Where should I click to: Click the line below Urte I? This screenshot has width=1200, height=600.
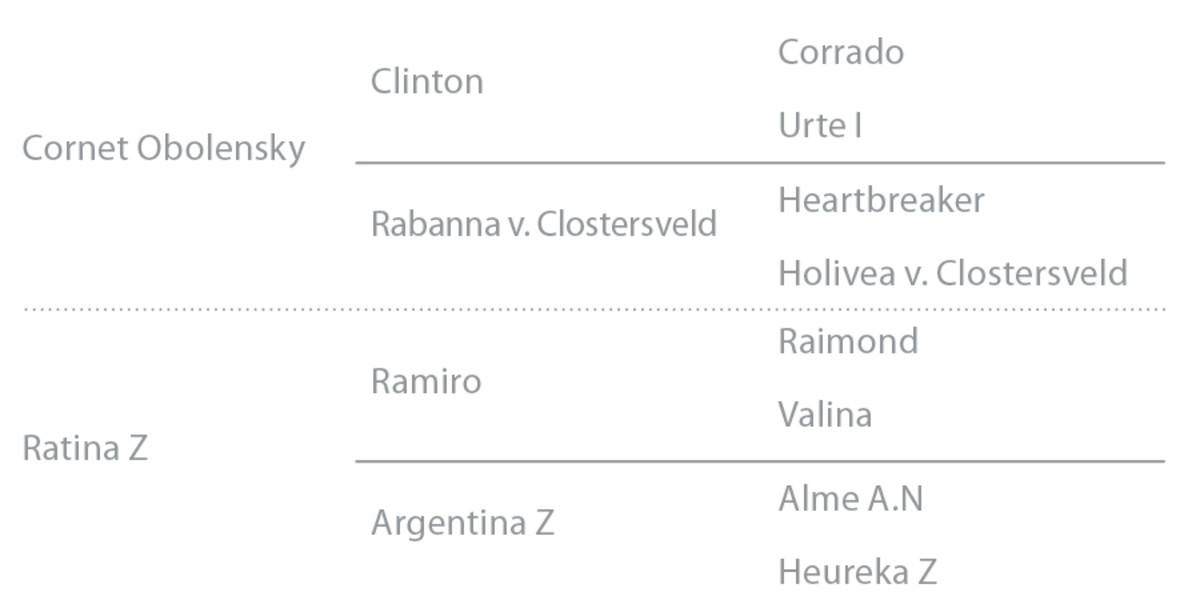pyautogui.click(x=760, y=162)
